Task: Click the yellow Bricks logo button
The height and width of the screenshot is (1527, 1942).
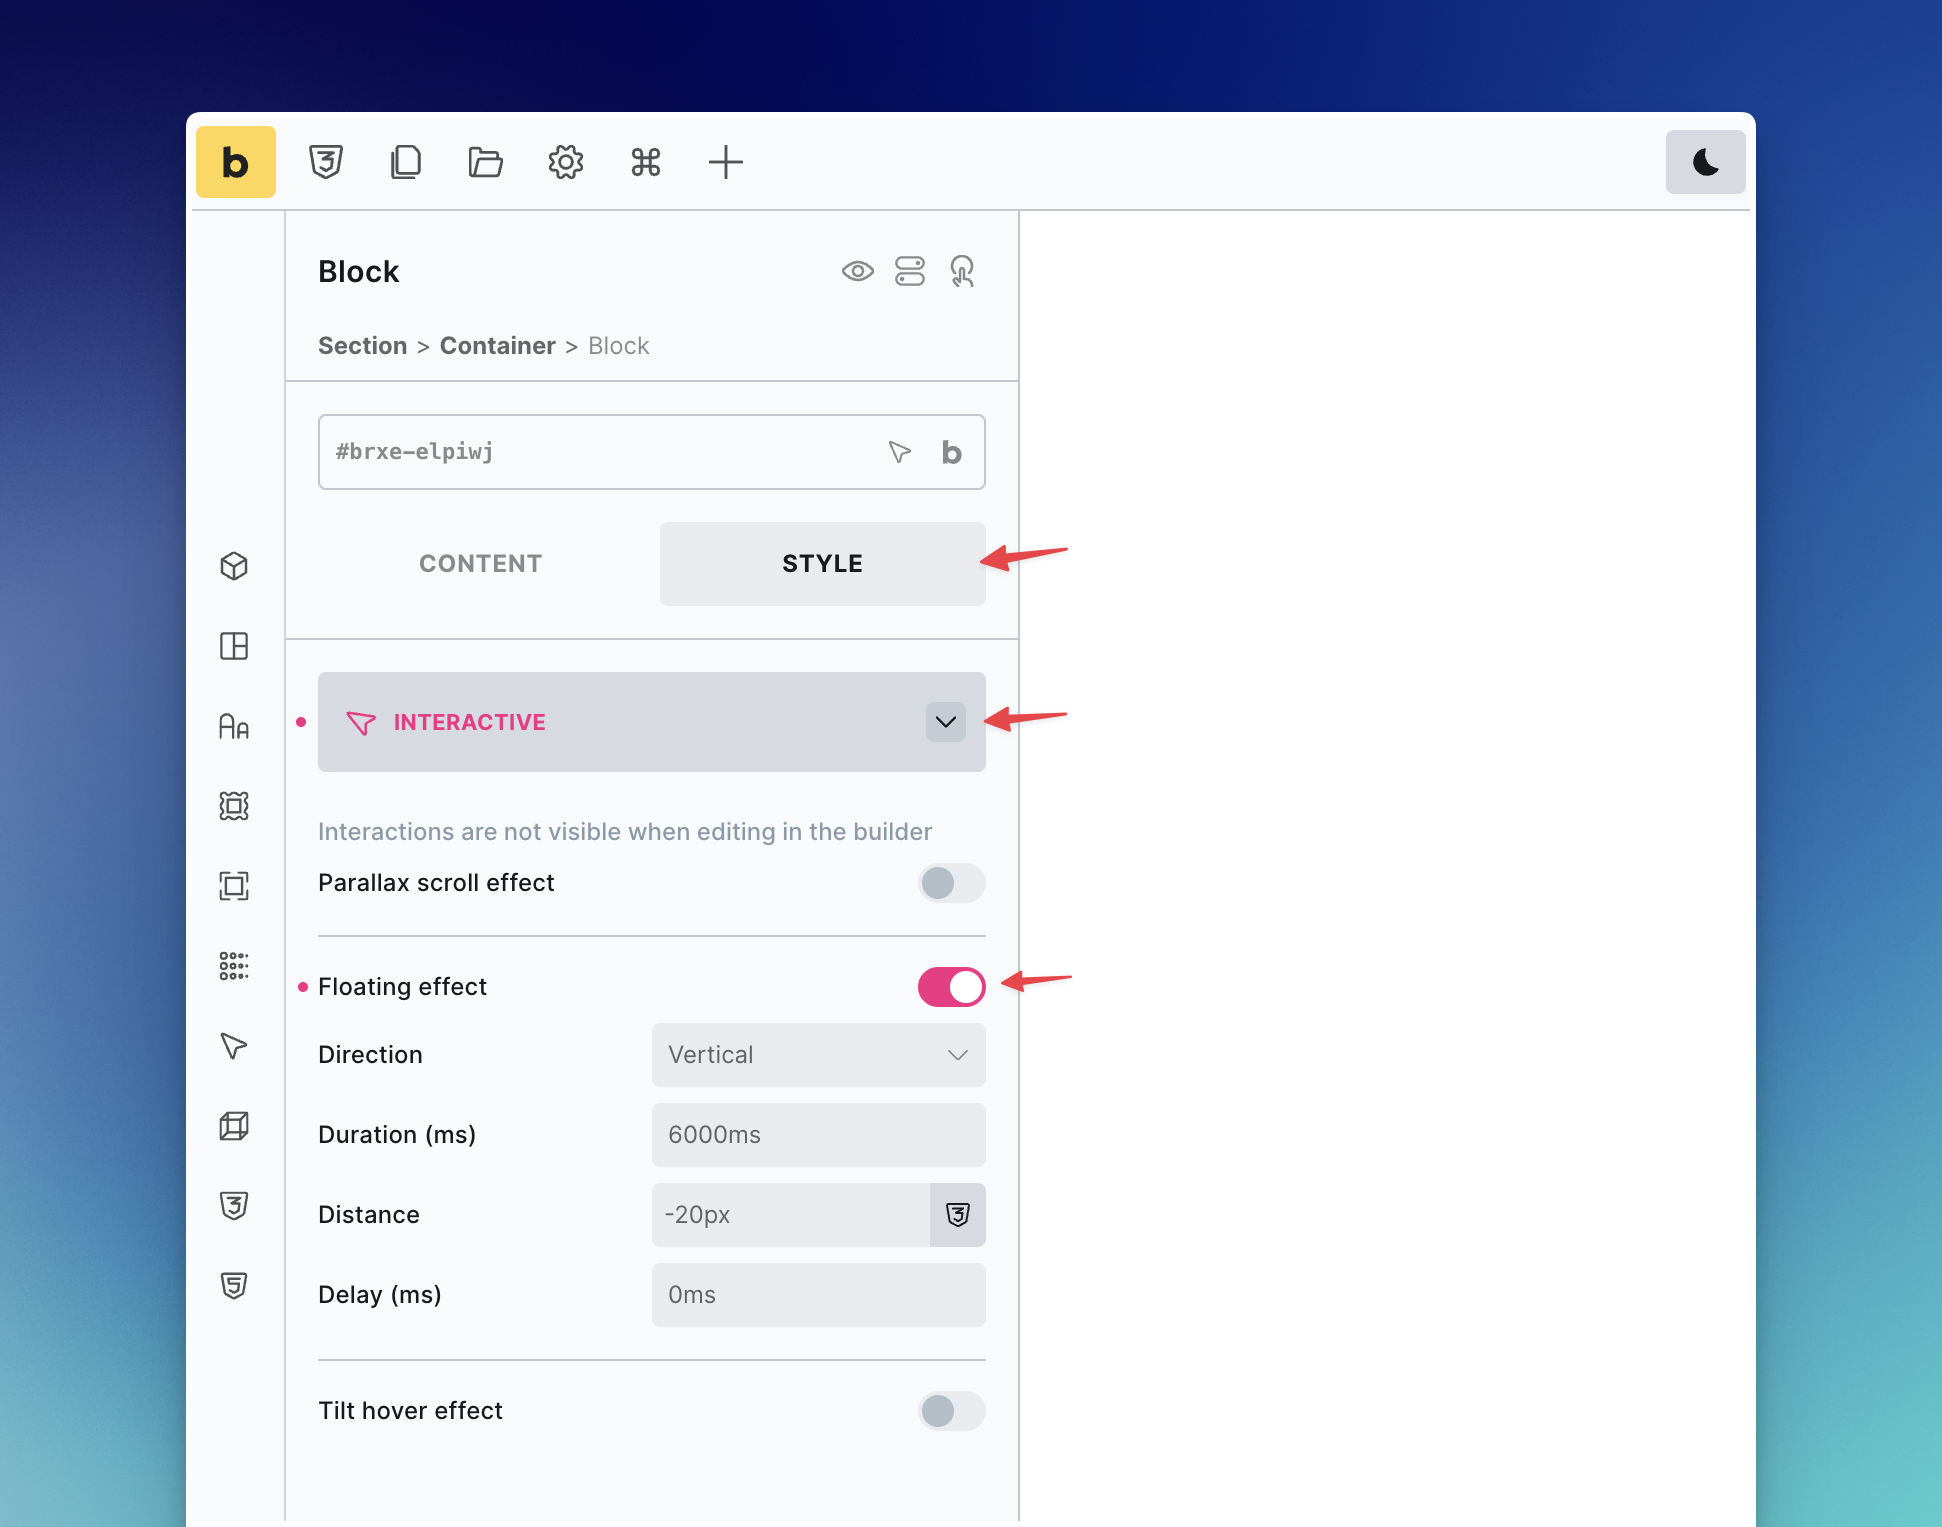Action: 235,162
